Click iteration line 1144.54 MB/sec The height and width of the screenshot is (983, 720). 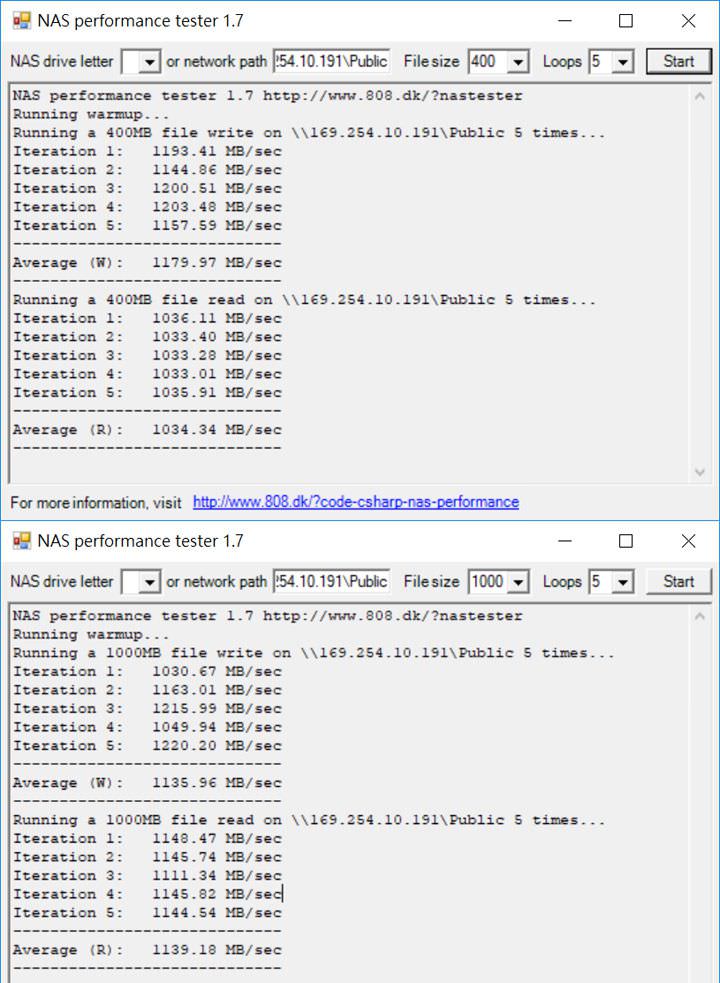tap(147, 913)
